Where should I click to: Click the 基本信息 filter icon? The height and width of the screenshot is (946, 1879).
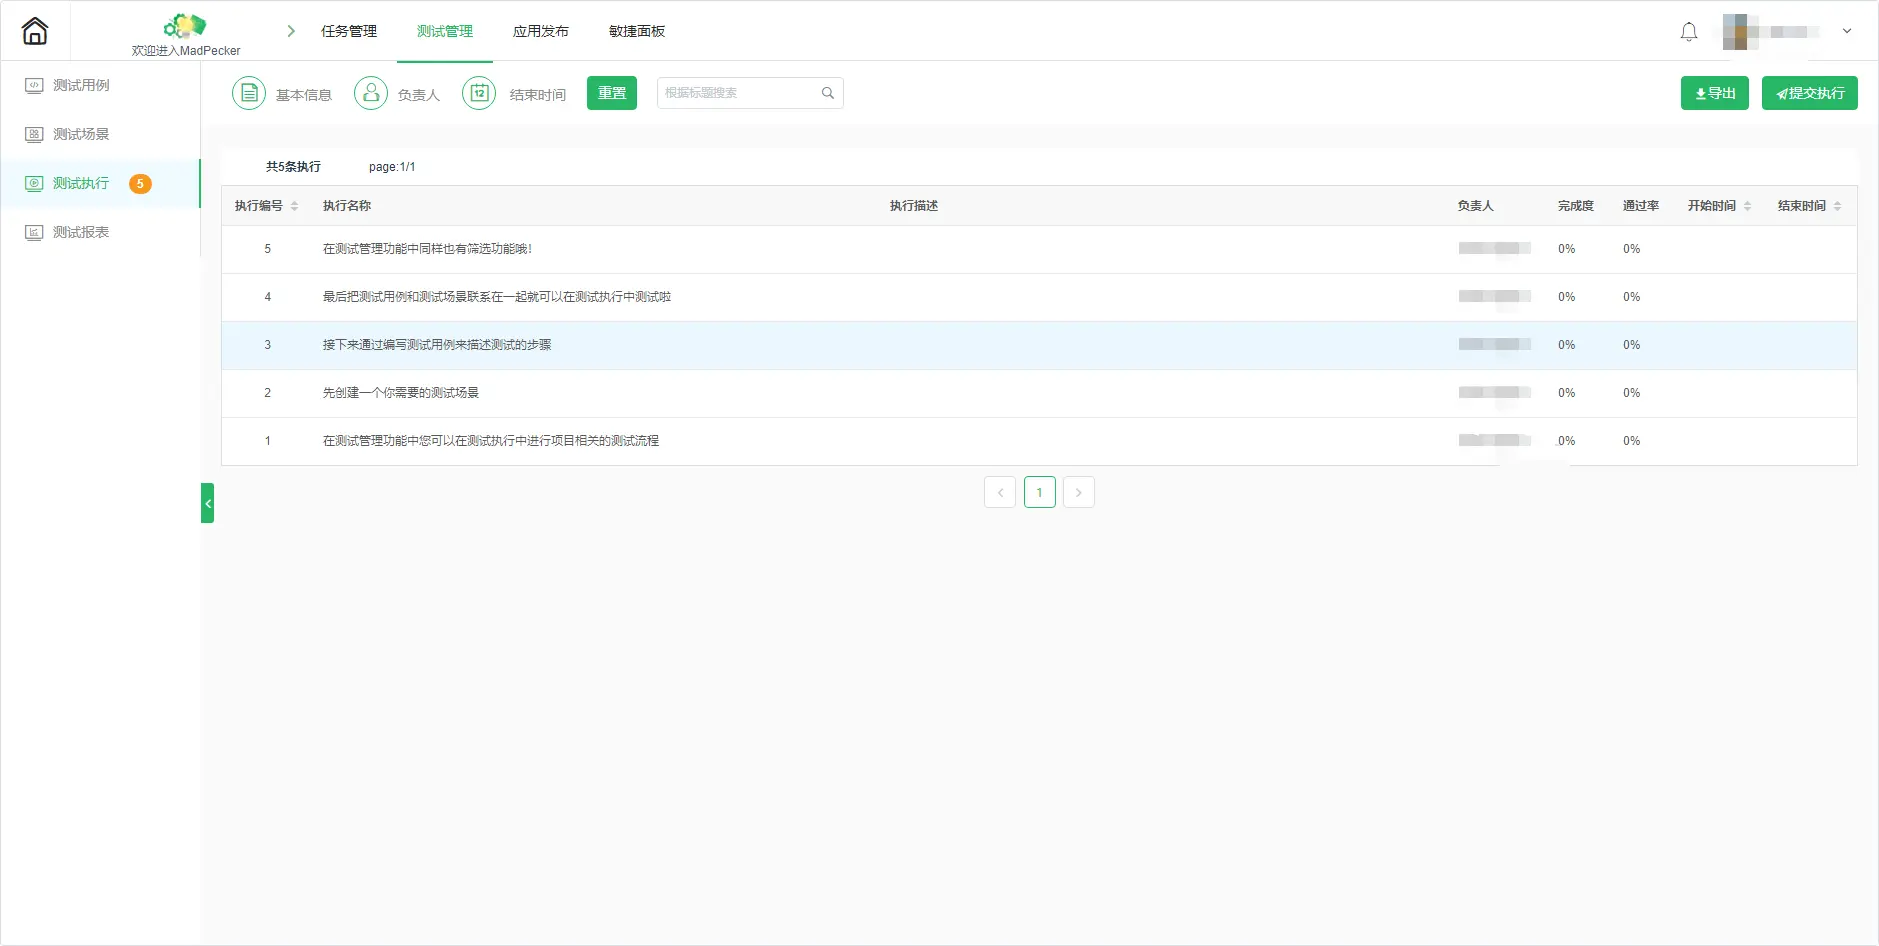coord(249,93)
